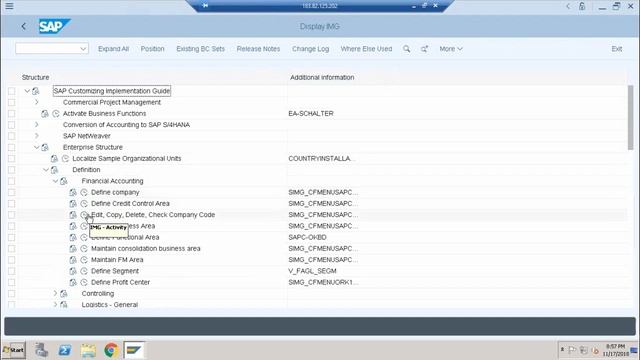The image size is (640, 360).
Task: Click the Find Next icon in toolbar
Action: tap(424, 49)
